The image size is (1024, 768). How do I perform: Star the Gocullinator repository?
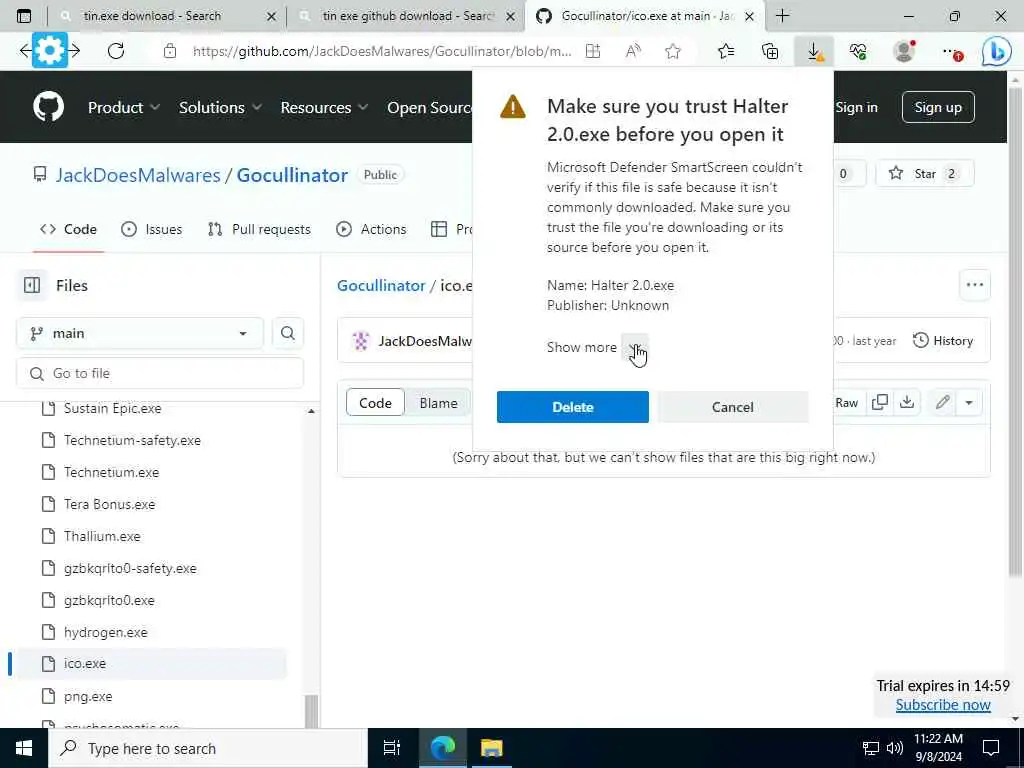point(925,174)
